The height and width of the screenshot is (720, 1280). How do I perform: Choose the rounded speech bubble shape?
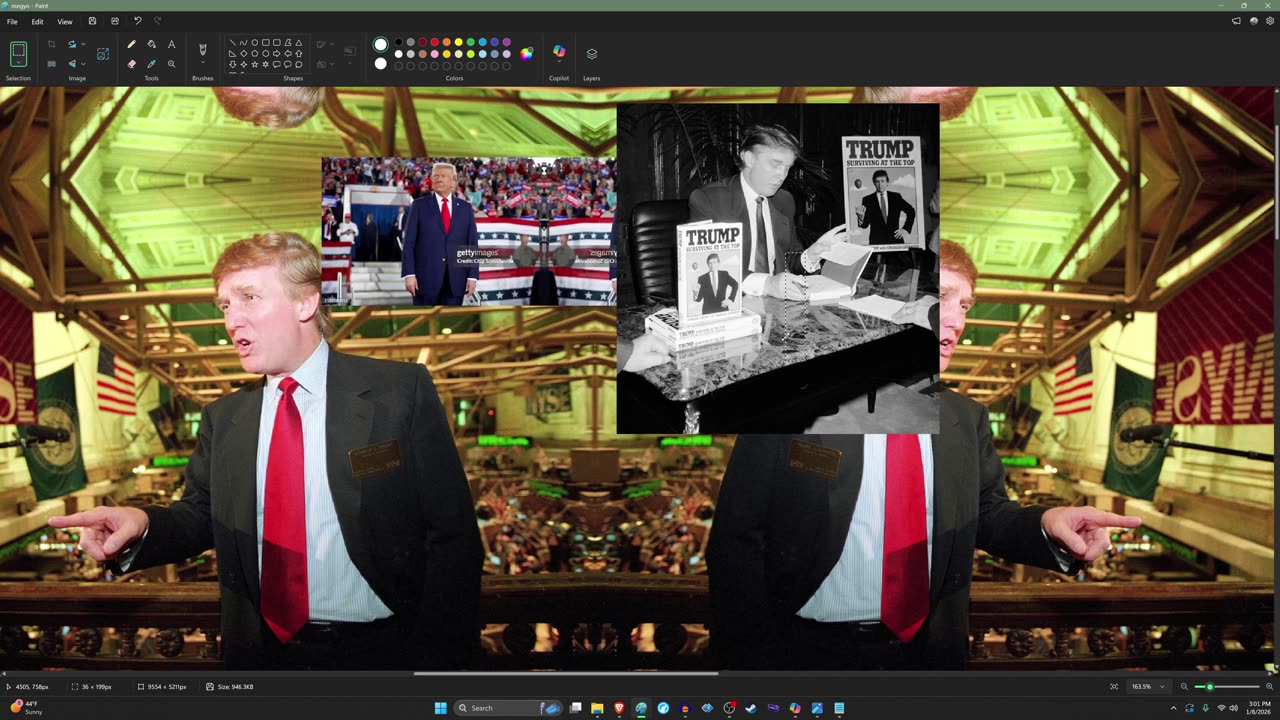pyautogui.click(x=276, y=65)
